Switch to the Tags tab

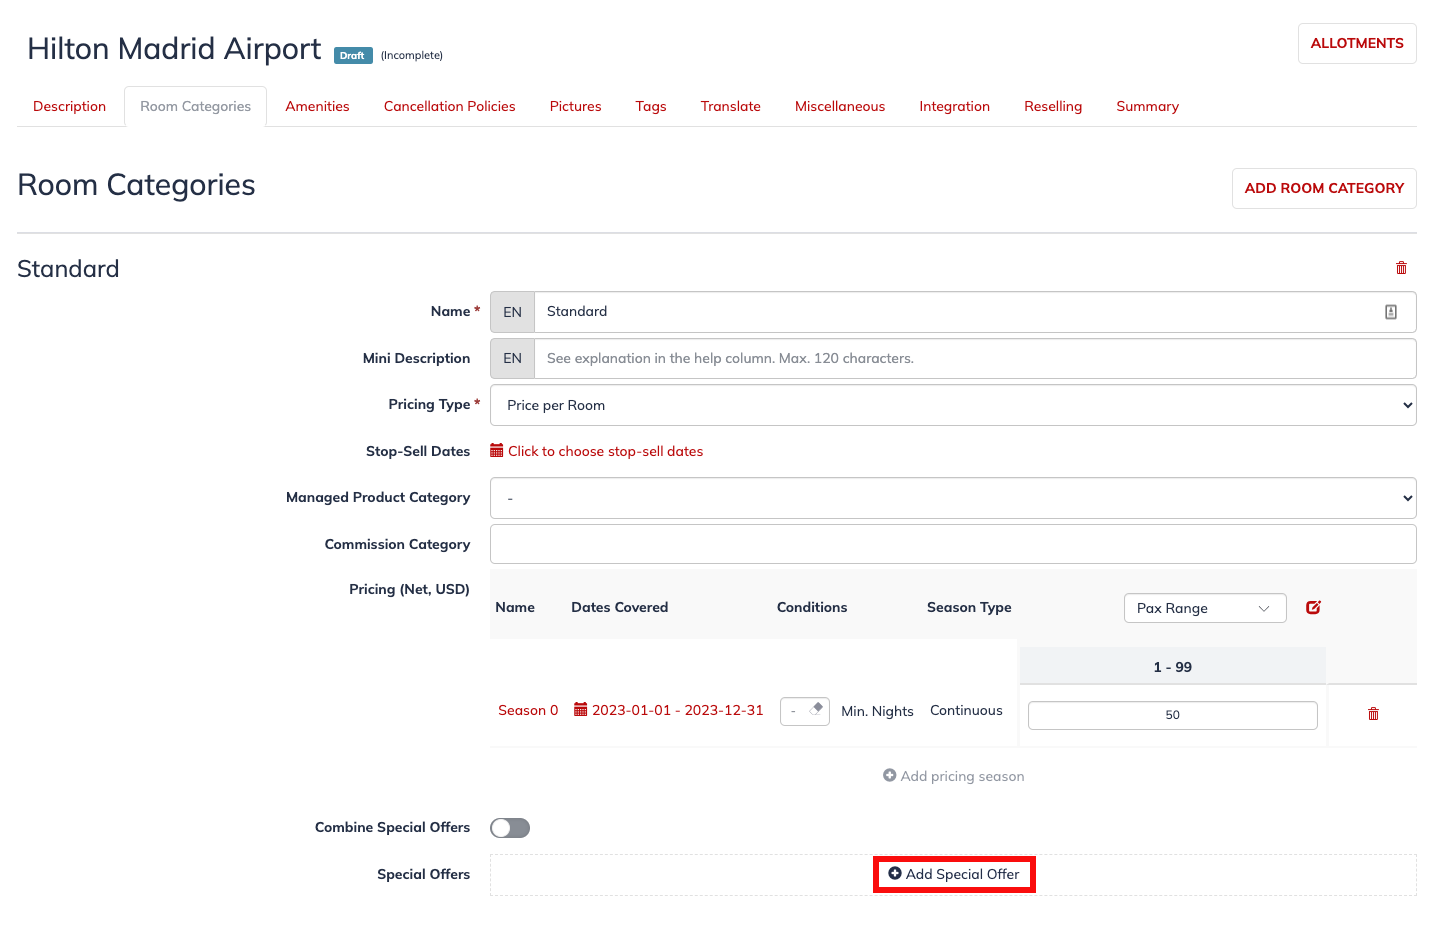point(651,106)
